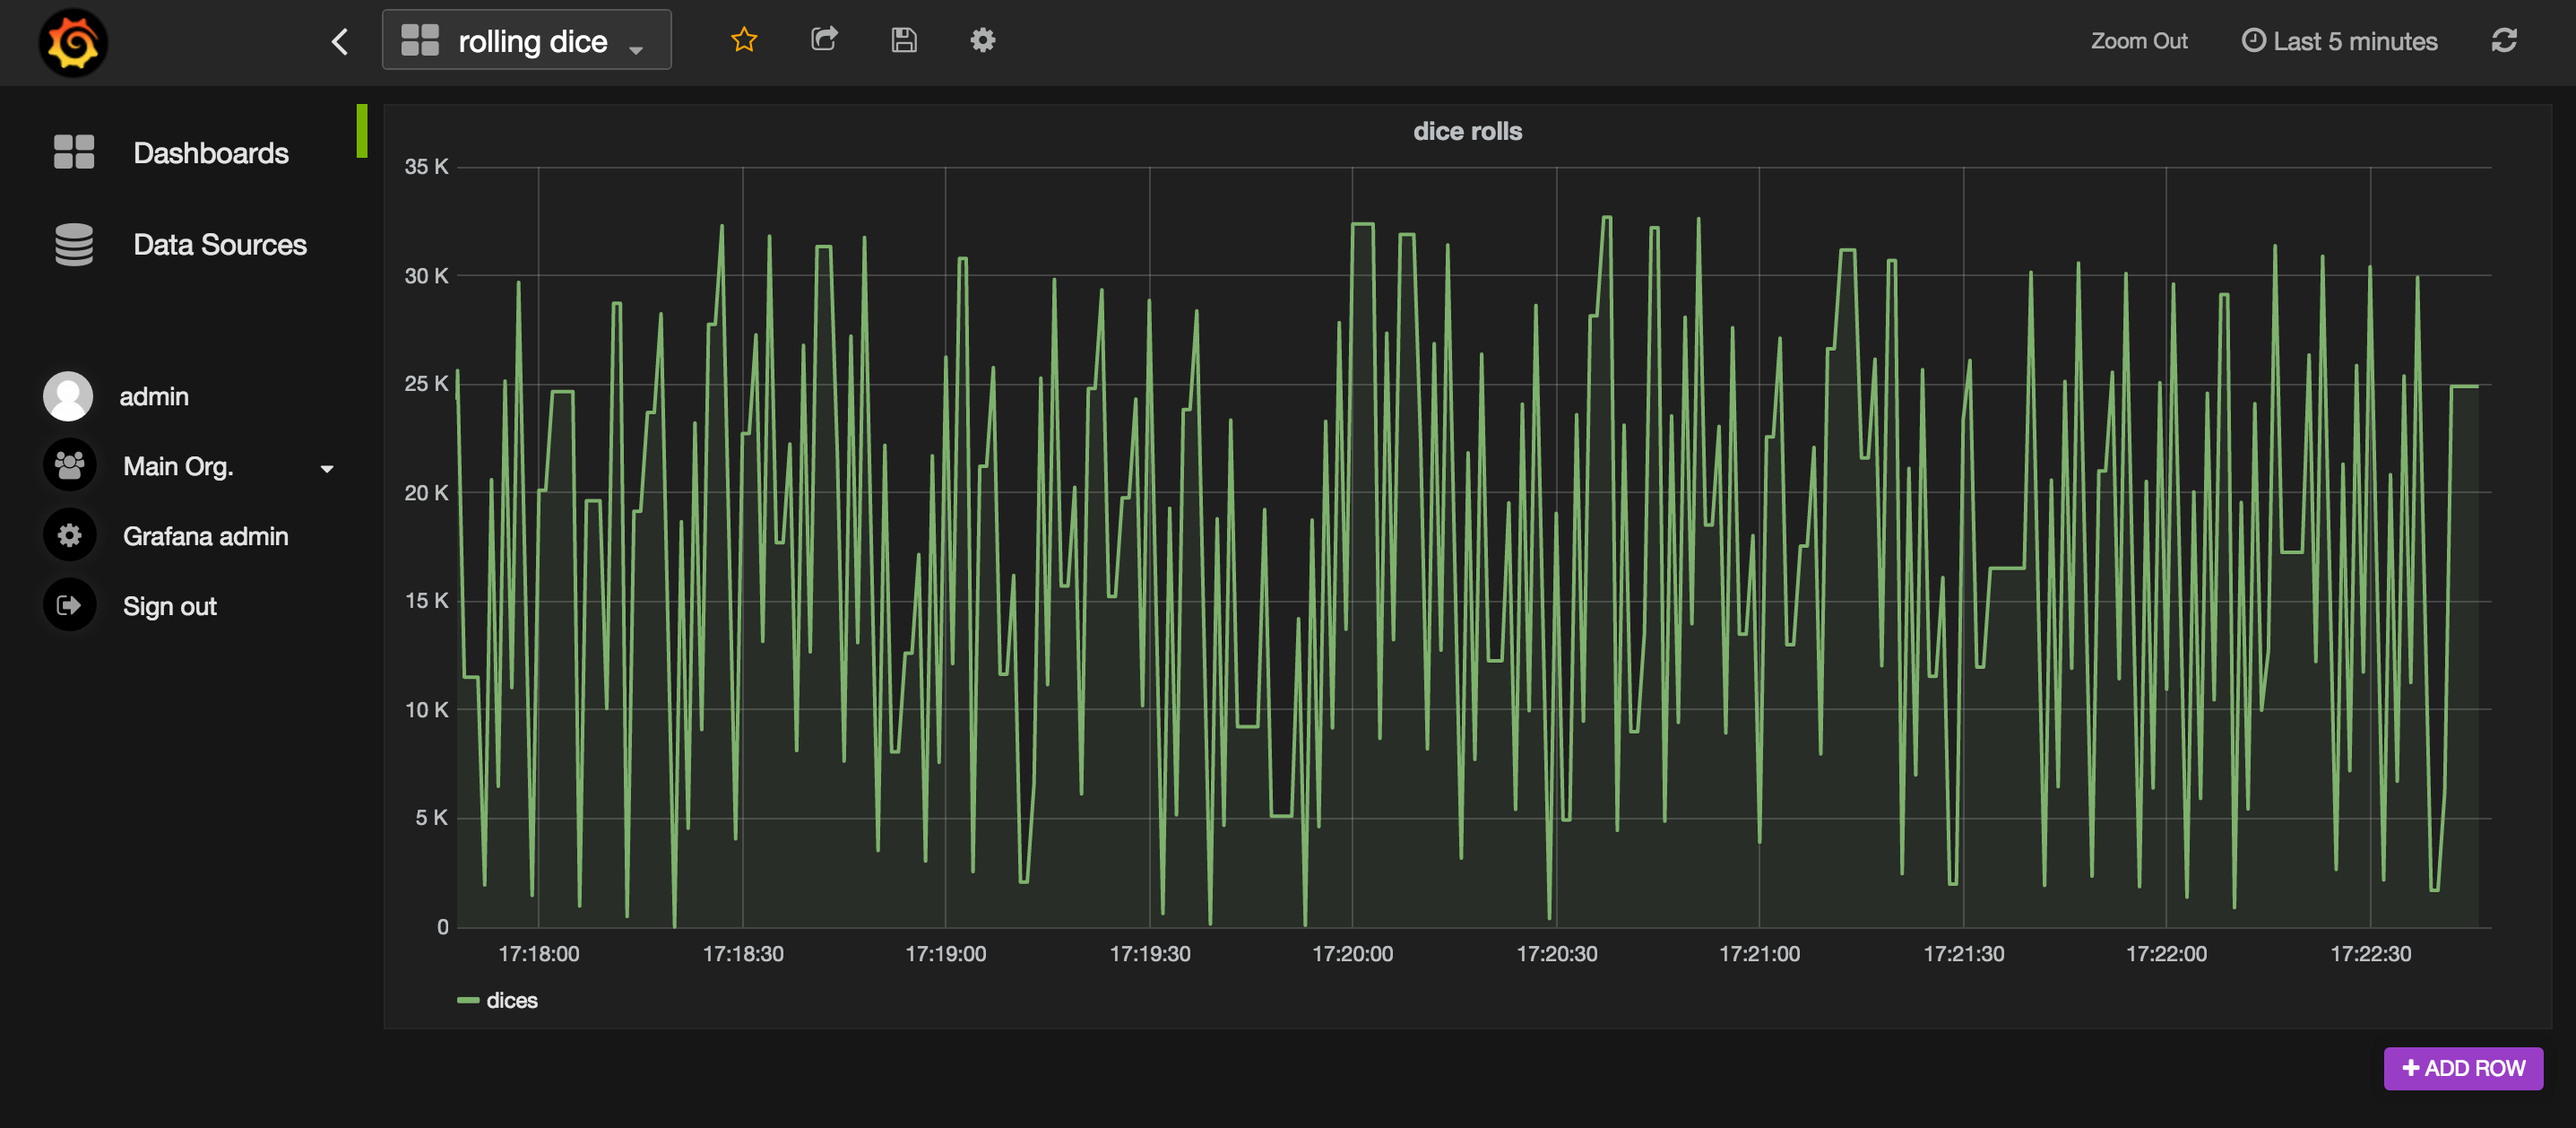Star the rolling dice dashboard
This screenshot has height=1128, width=2576.
point(744,40)
